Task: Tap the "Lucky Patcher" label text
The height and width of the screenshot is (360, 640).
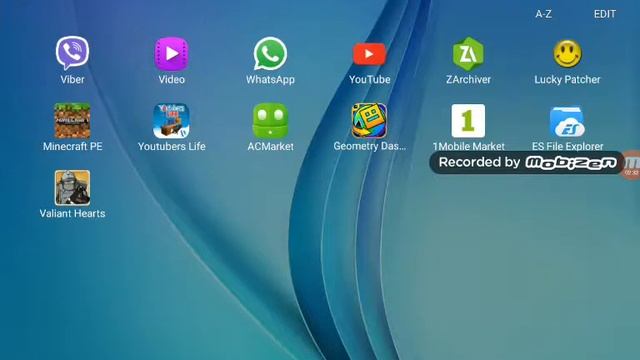Action: click(x=567, y=80)
